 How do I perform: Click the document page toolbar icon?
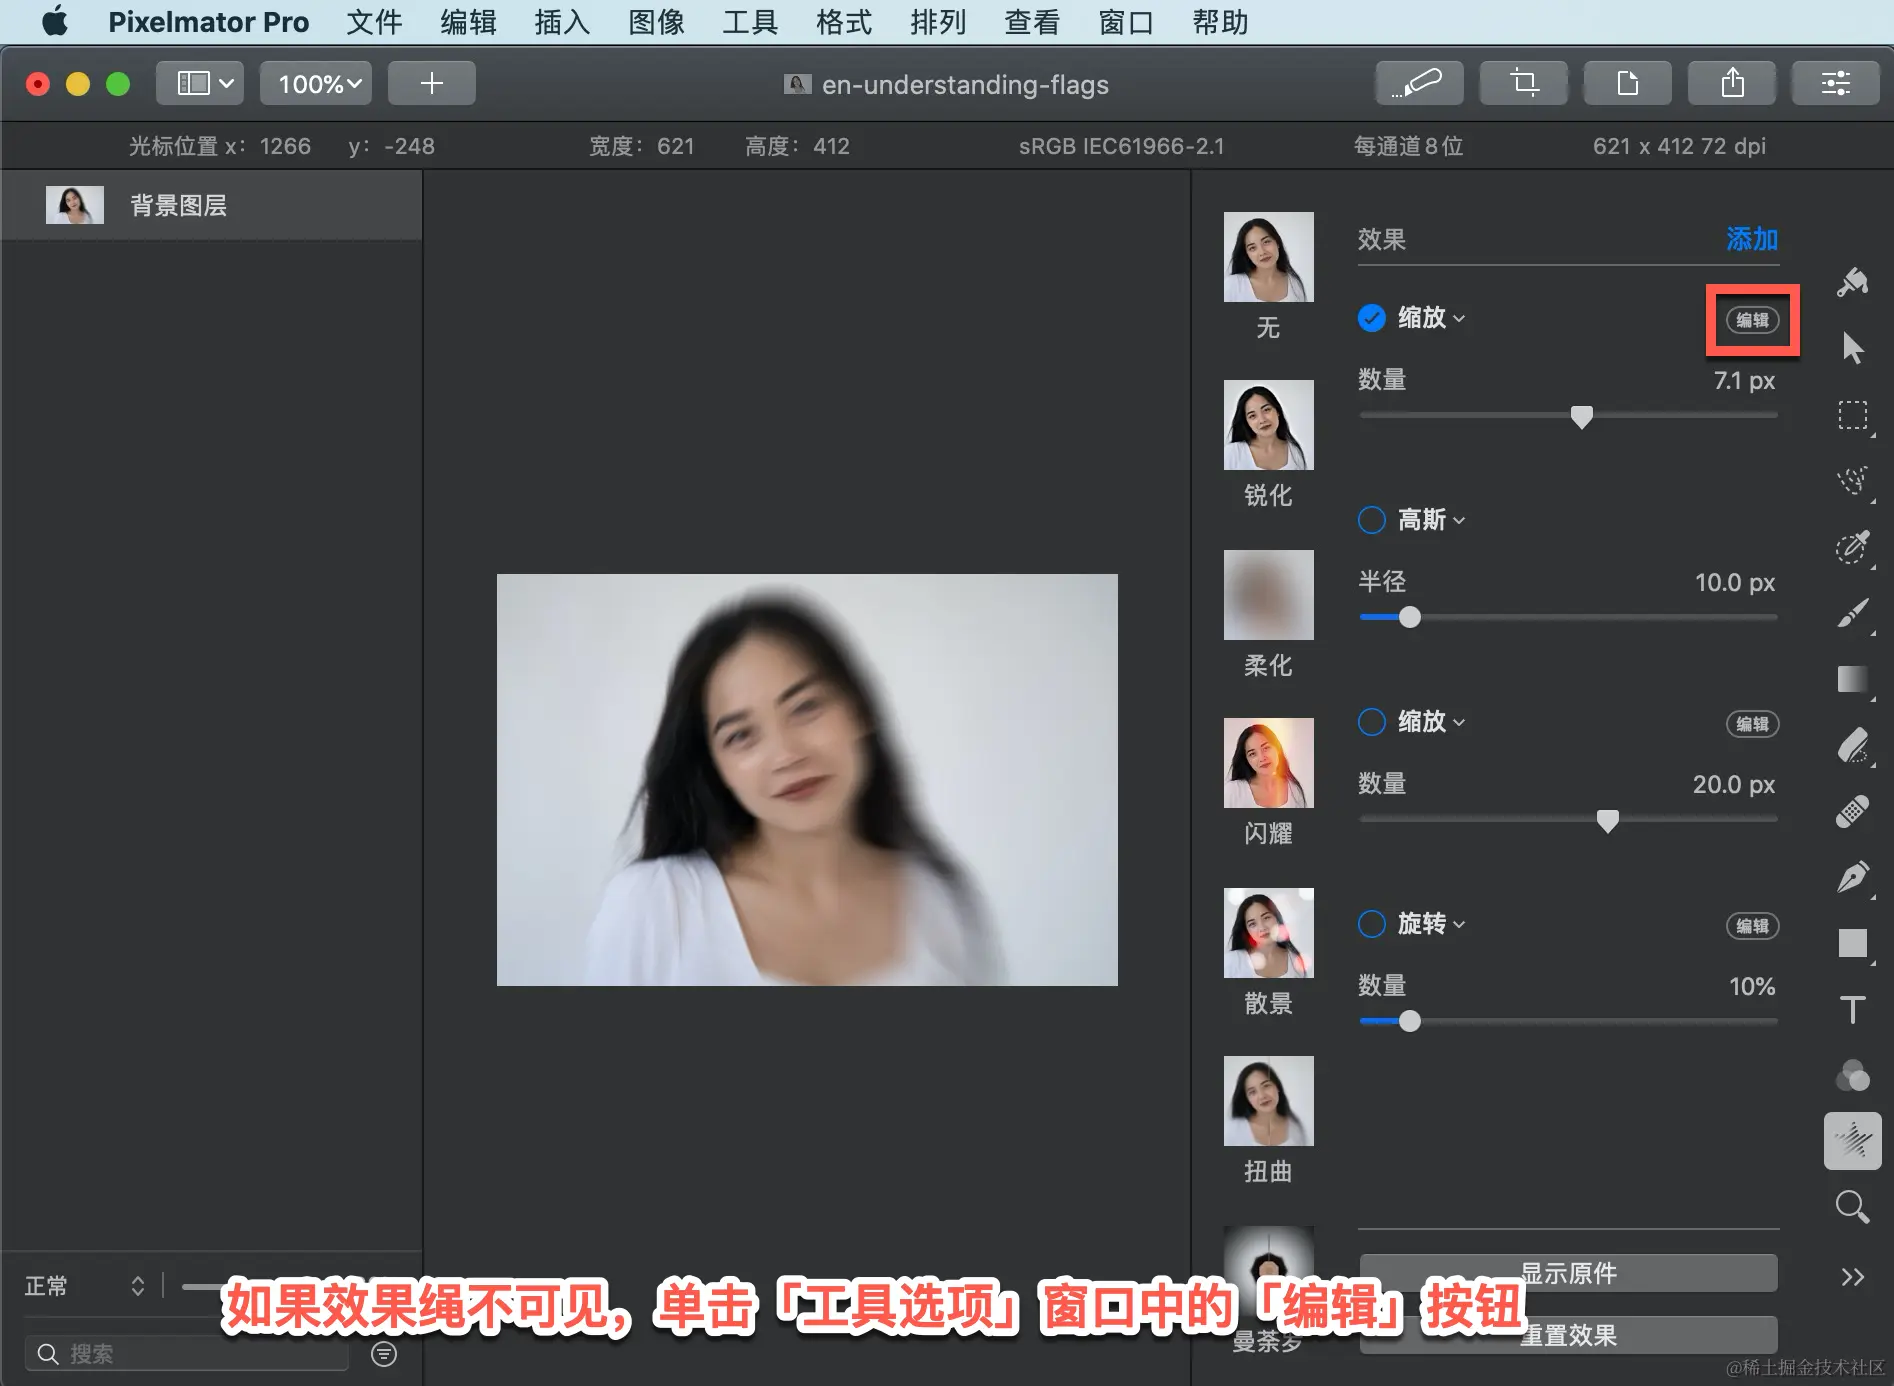coord(1627,83)
